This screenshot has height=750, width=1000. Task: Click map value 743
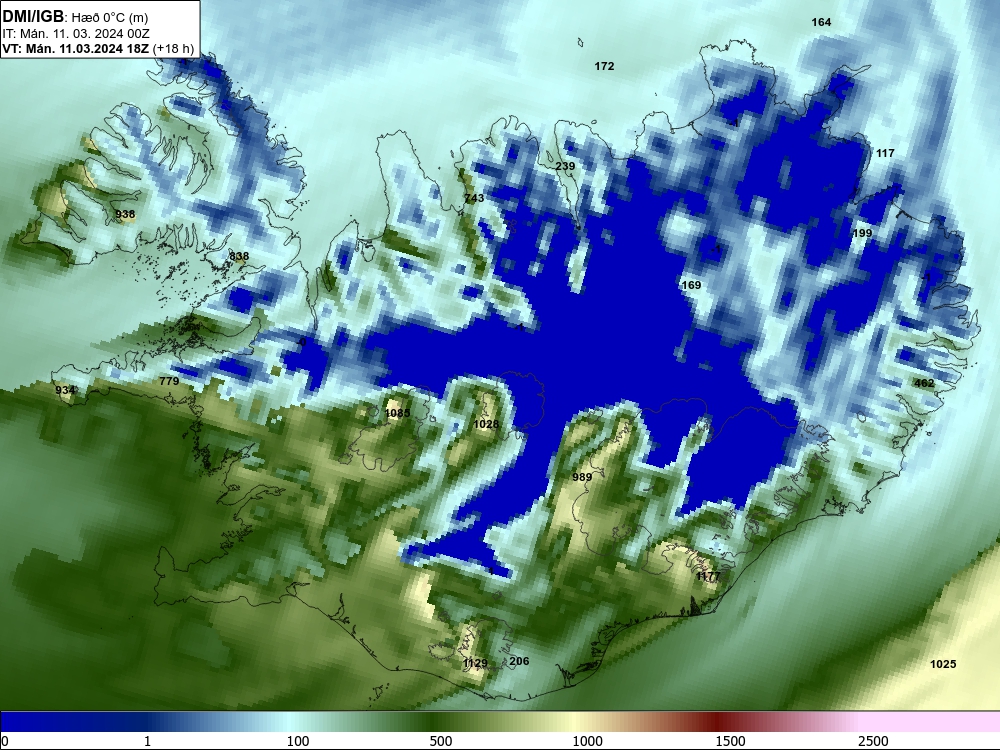click(x=474, y=198)
